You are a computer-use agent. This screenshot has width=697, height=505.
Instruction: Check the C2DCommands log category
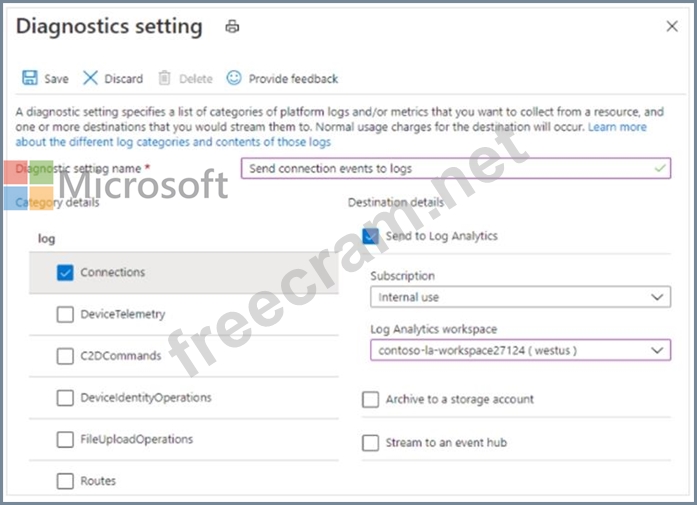point(65,356)
